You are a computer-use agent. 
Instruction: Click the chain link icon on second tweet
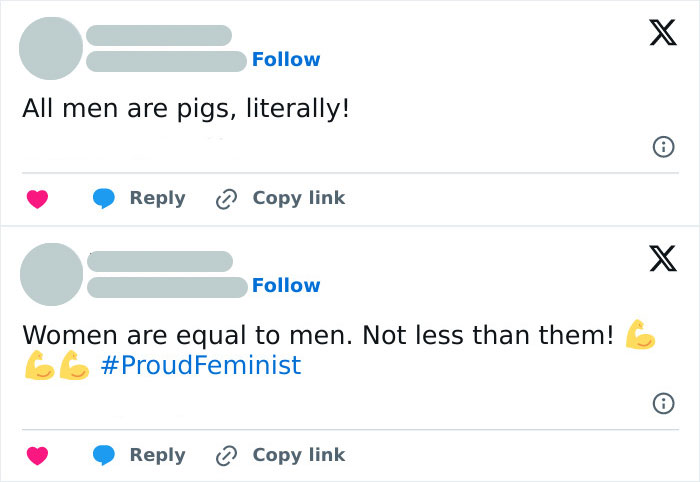pos(226,456)
